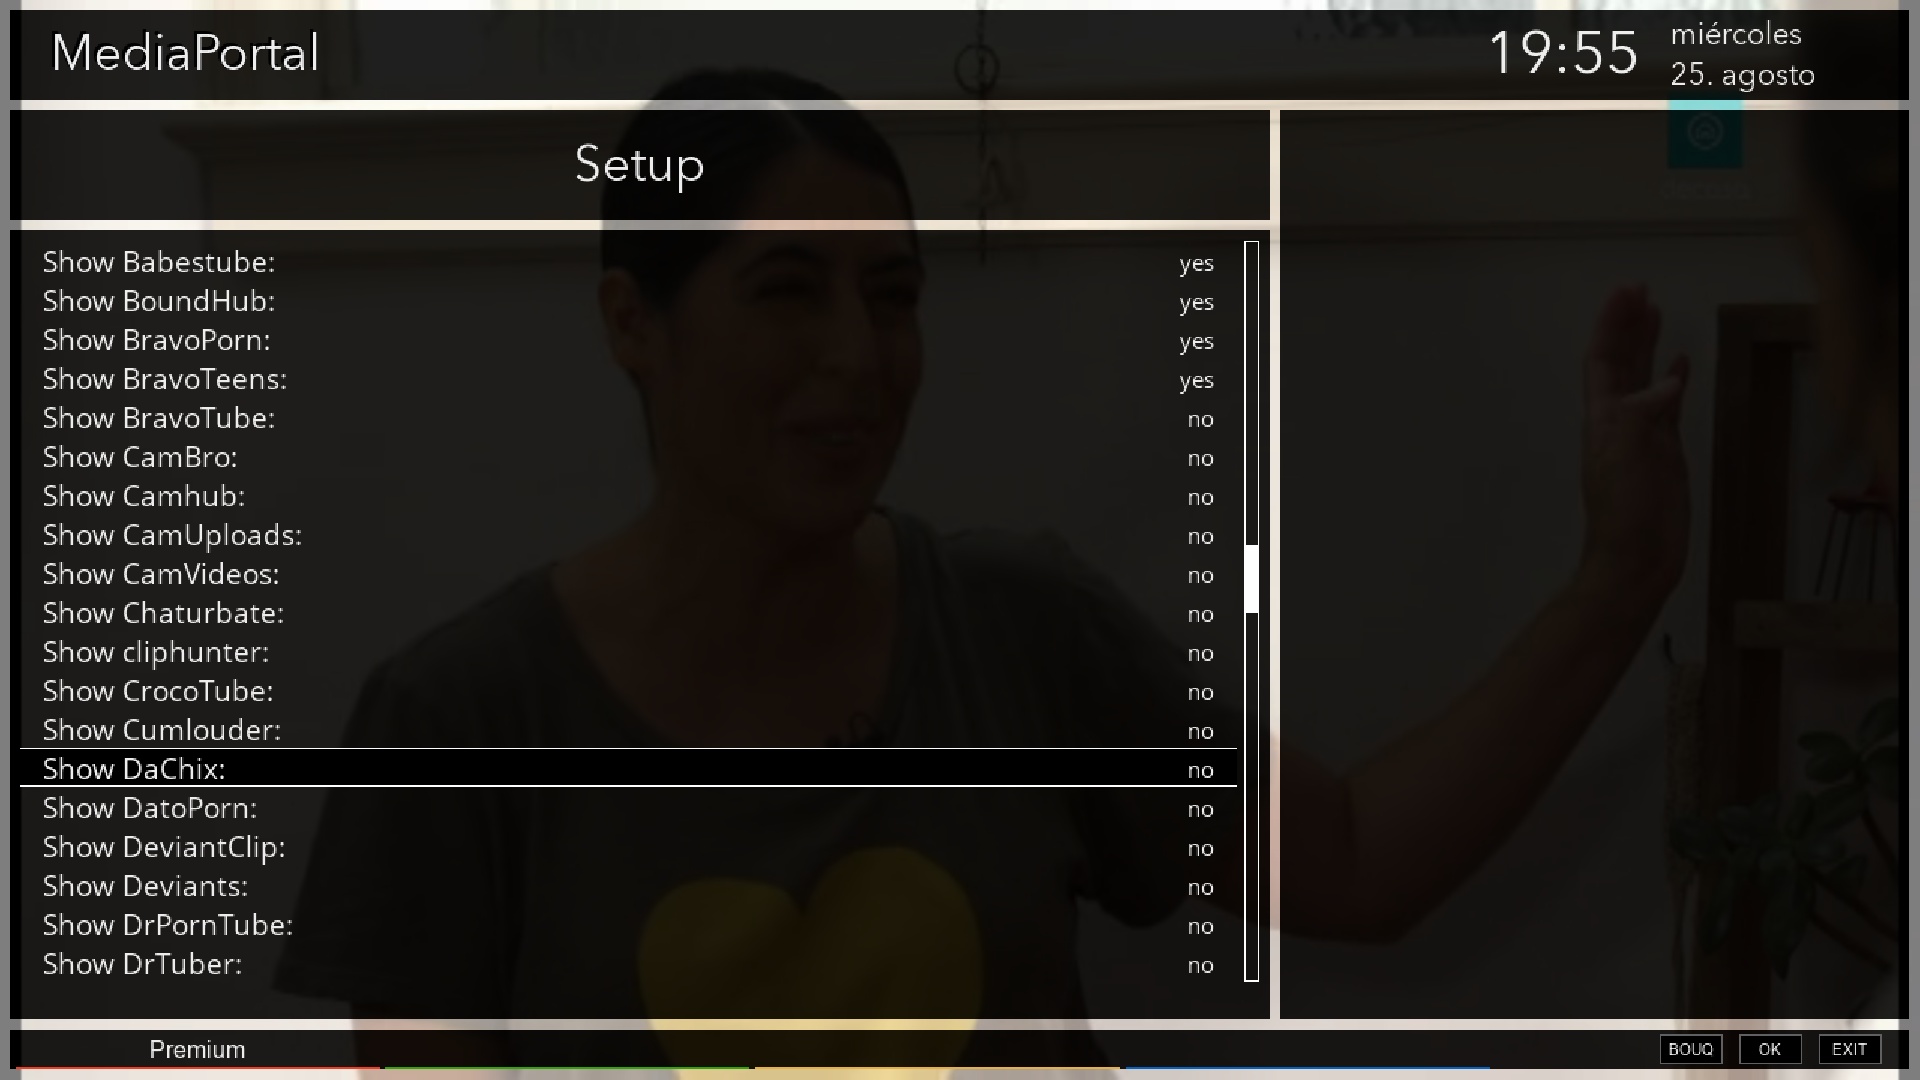
Task: Toggle the Show Babestube yes setting
Action: [1196, 263]
